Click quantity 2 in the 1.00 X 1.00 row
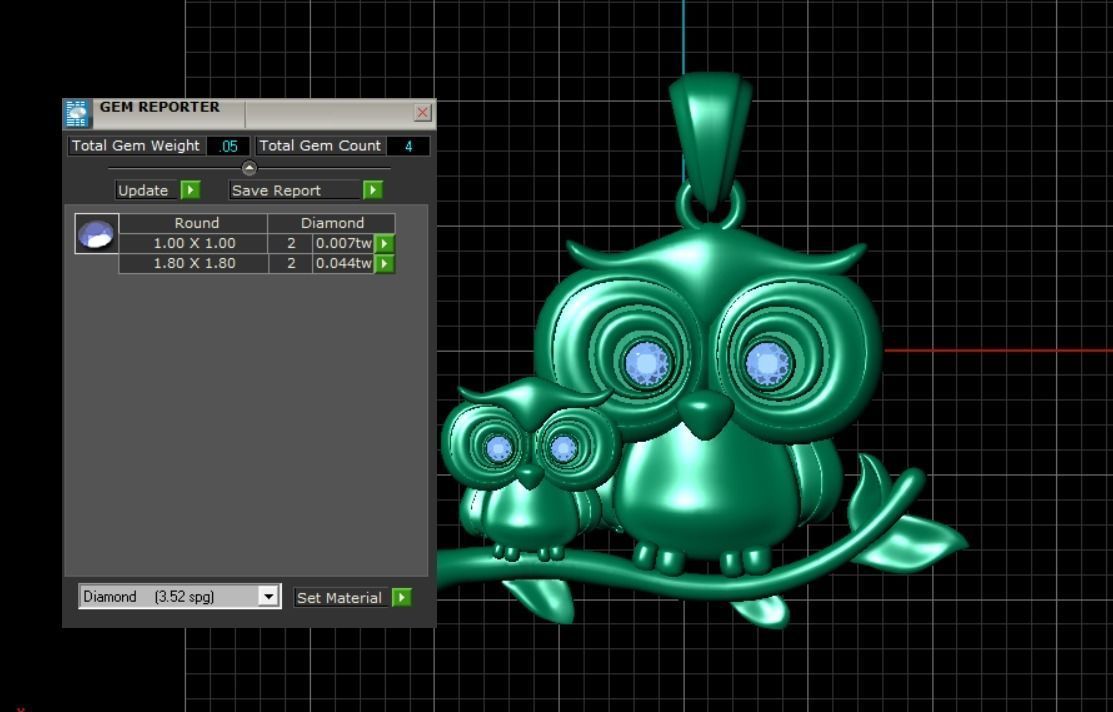The height and width of the screenshot is (712, 1113). coord(290,243)
